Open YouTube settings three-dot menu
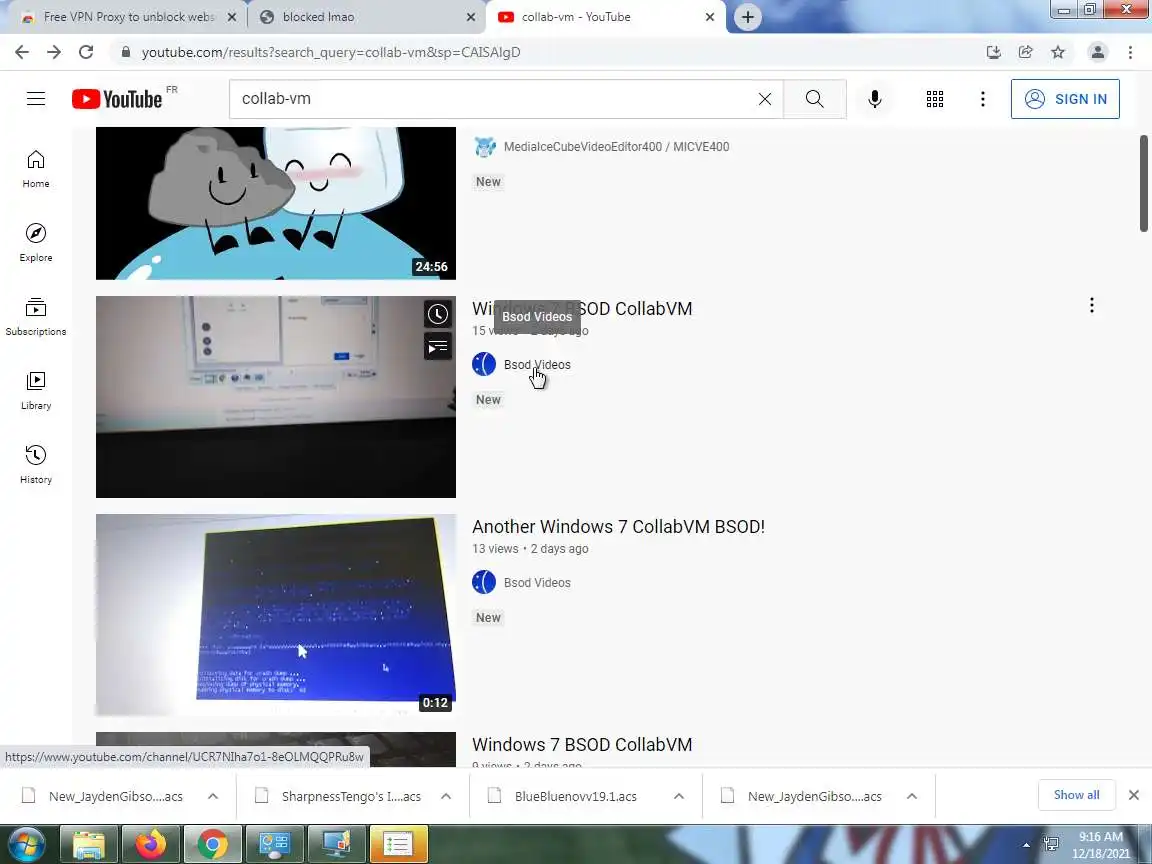 982,99
